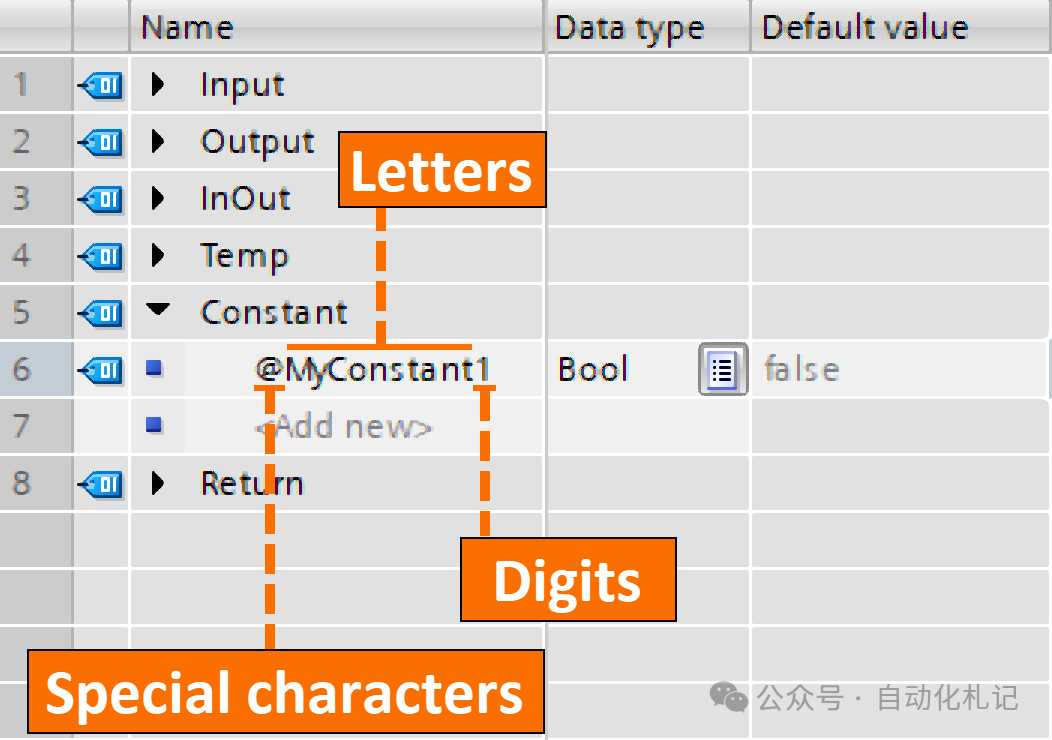Image resolution: width=1052 pixels, height=740 pixels.
Task: Click the tag icon in the InOut row
Action: pyautogui.click(x=101, y=199)
